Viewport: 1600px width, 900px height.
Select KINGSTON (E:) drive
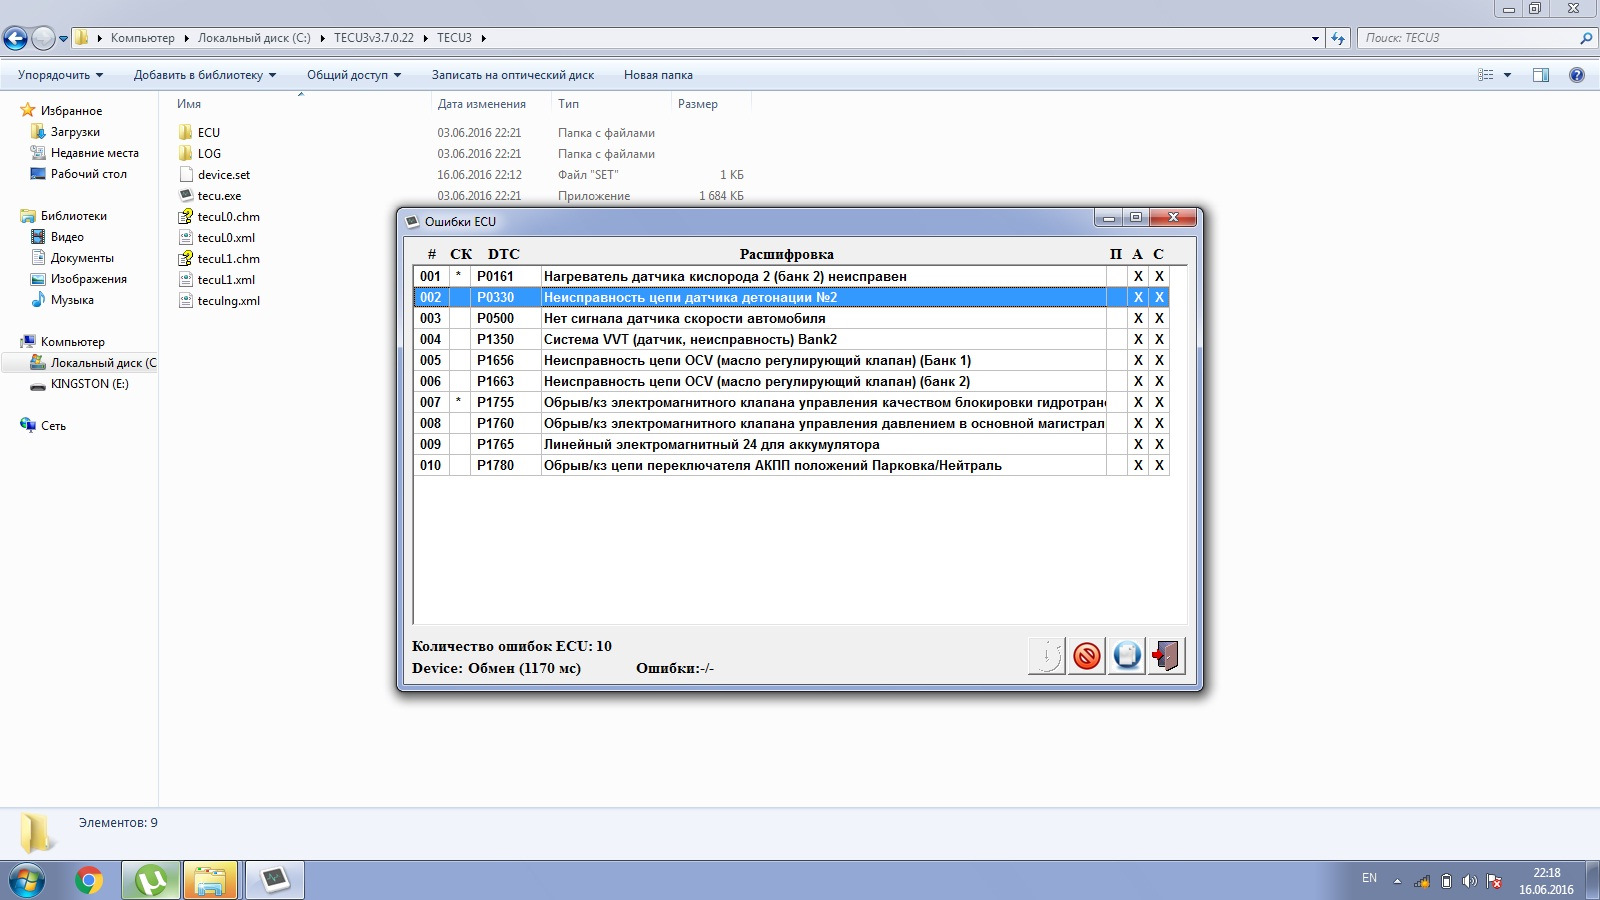pyautogui.click(x=89, y=384)
